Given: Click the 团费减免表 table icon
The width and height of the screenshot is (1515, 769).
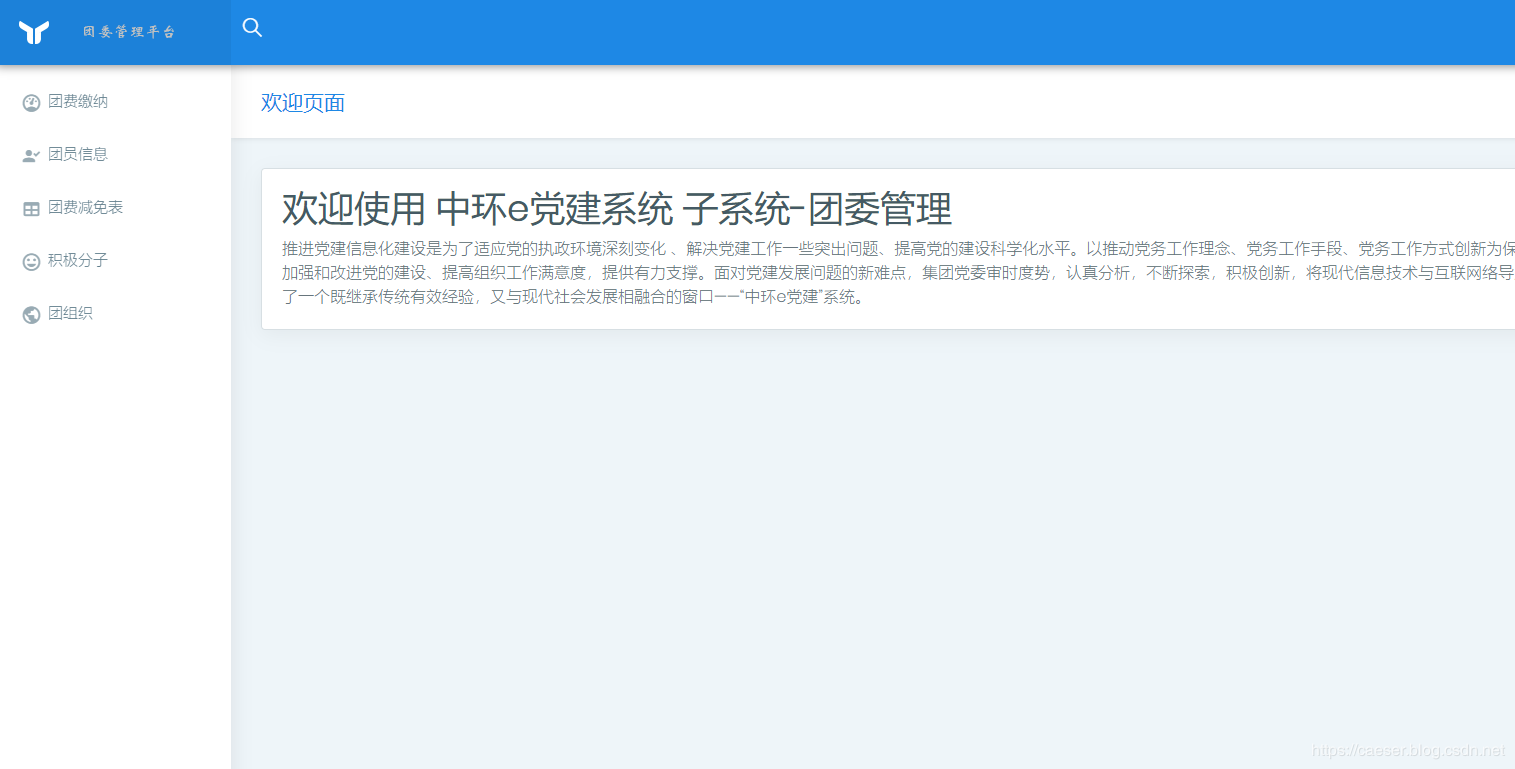Looking at the screenshot, I should (31, 208).
